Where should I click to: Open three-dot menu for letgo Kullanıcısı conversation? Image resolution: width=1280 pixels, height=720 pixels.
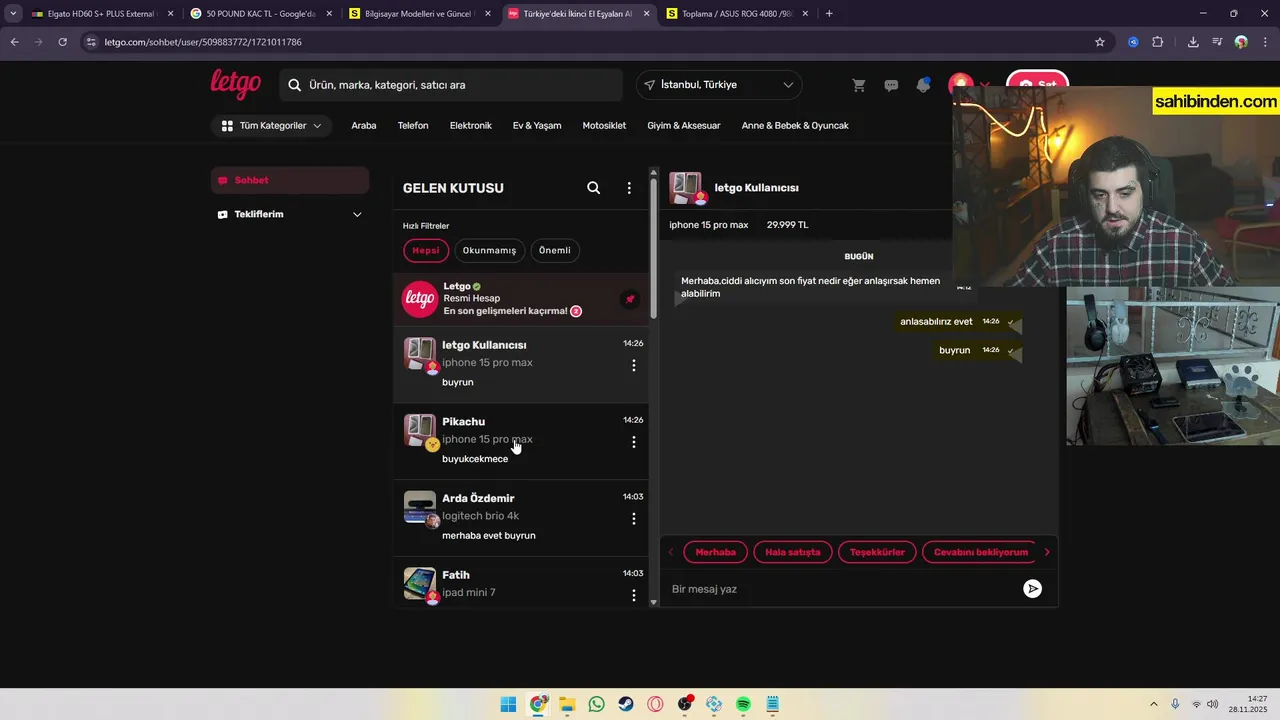click(634, 365)
